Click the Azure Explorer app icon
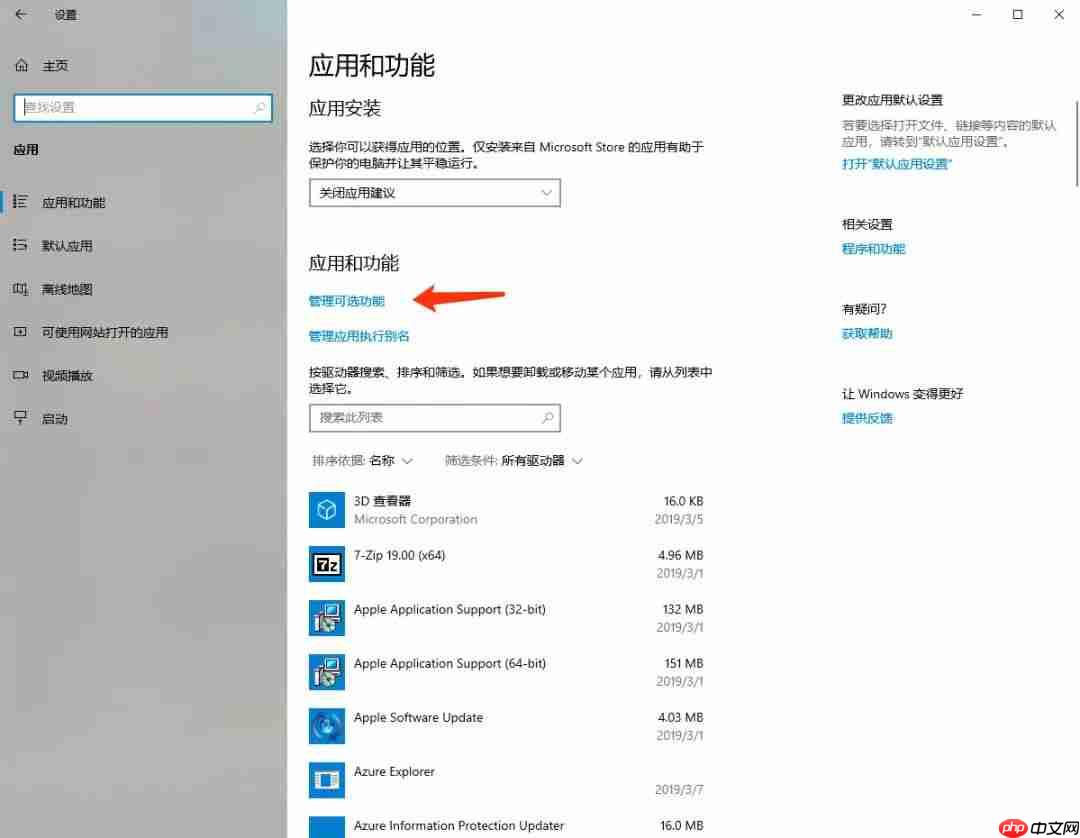 tap(326, 780)
